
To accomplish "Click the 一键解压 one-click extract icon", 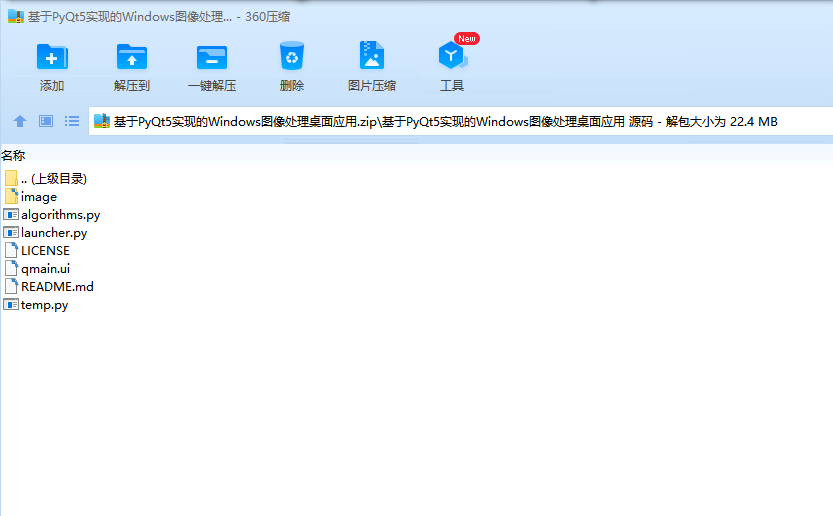I will pyautogui.click(x=212, y=57).
